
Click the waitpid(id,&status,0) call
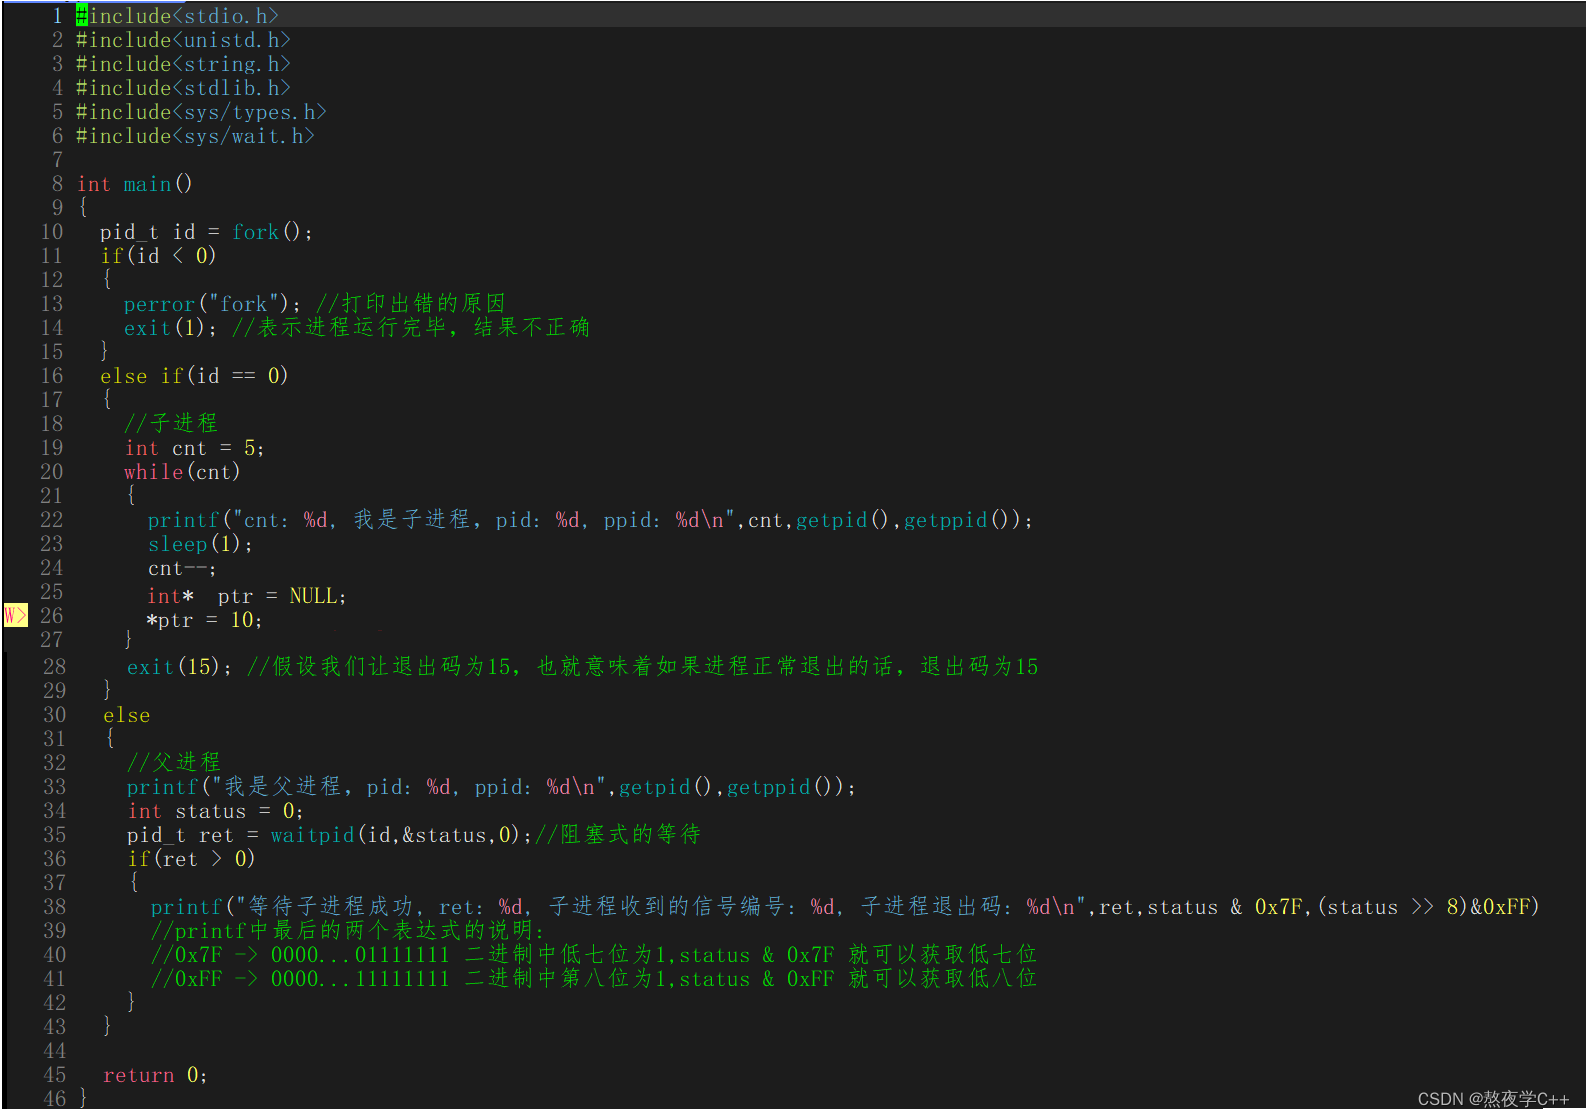pyautogui.click(x=395, y=835)
